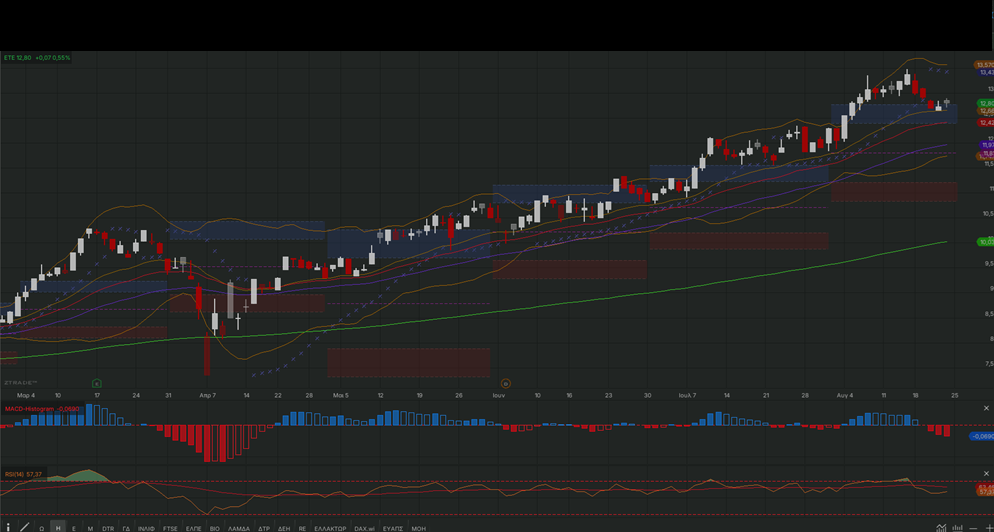Click the green 12,80 price tag
The image size is (994, 532).
(986, 103)
